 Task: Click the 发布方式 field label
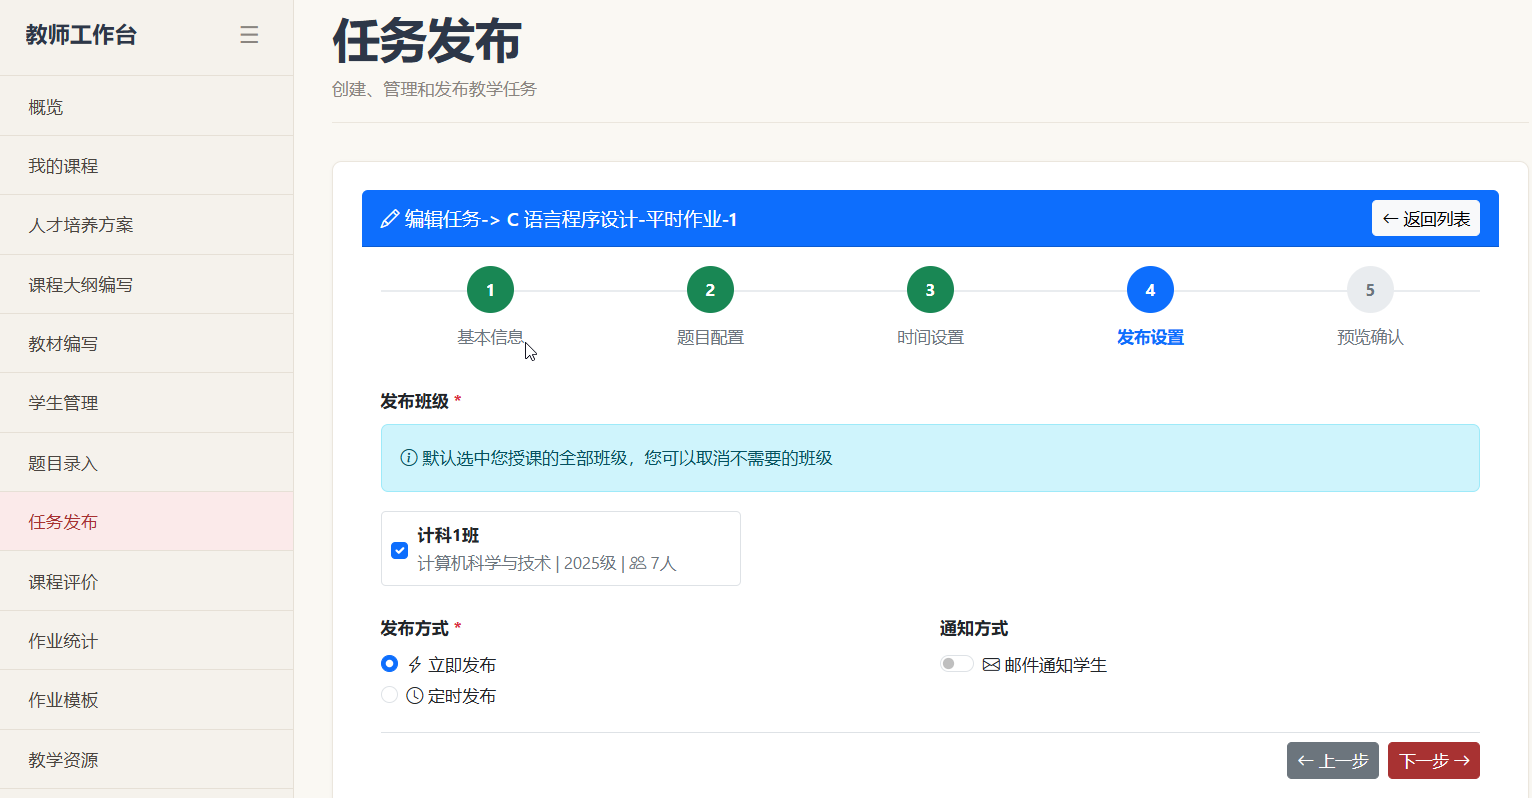[x=414, y=628]
